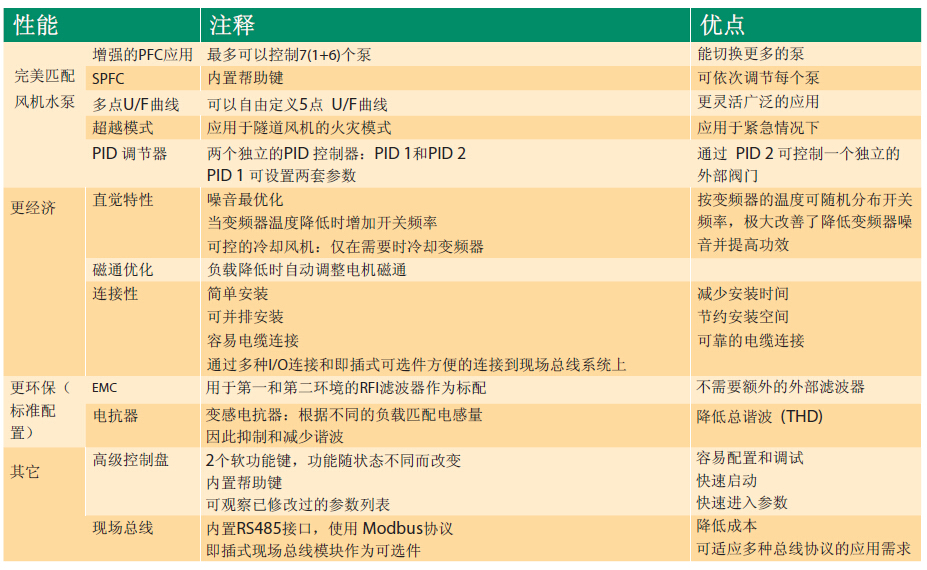Viewport: 927px width, 570px height.
Task: Click 因此抑制和减少谐波 line
Action: pos(274,437)
